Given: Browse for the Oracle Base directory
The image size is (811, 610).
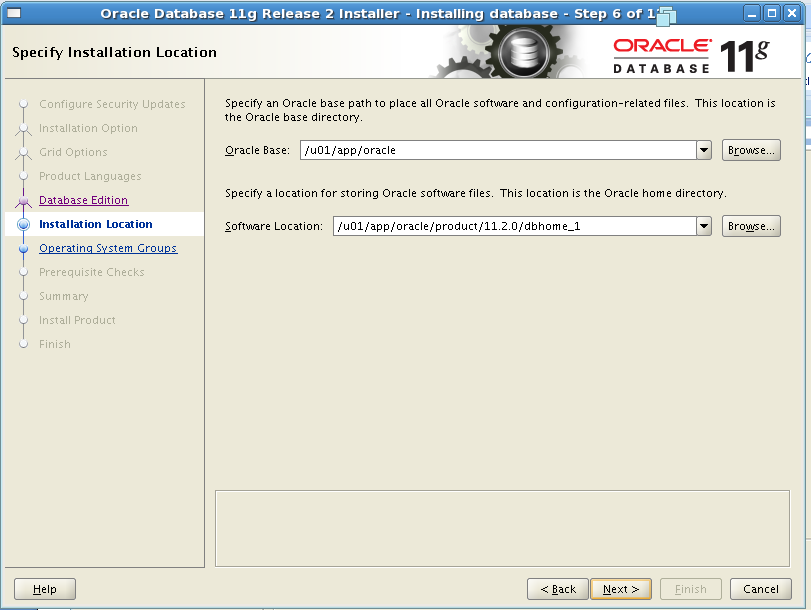Looking at the screenshot, I should pyautogui.click(x=751, y=151).
